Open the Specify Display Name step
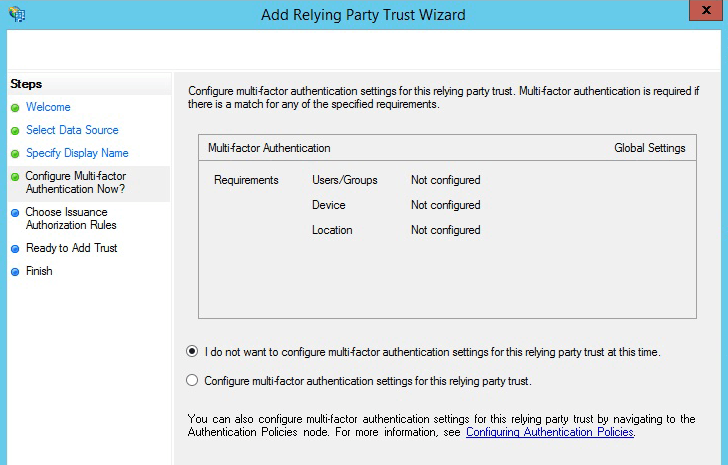The image size is (728, 465). (77, 153)
